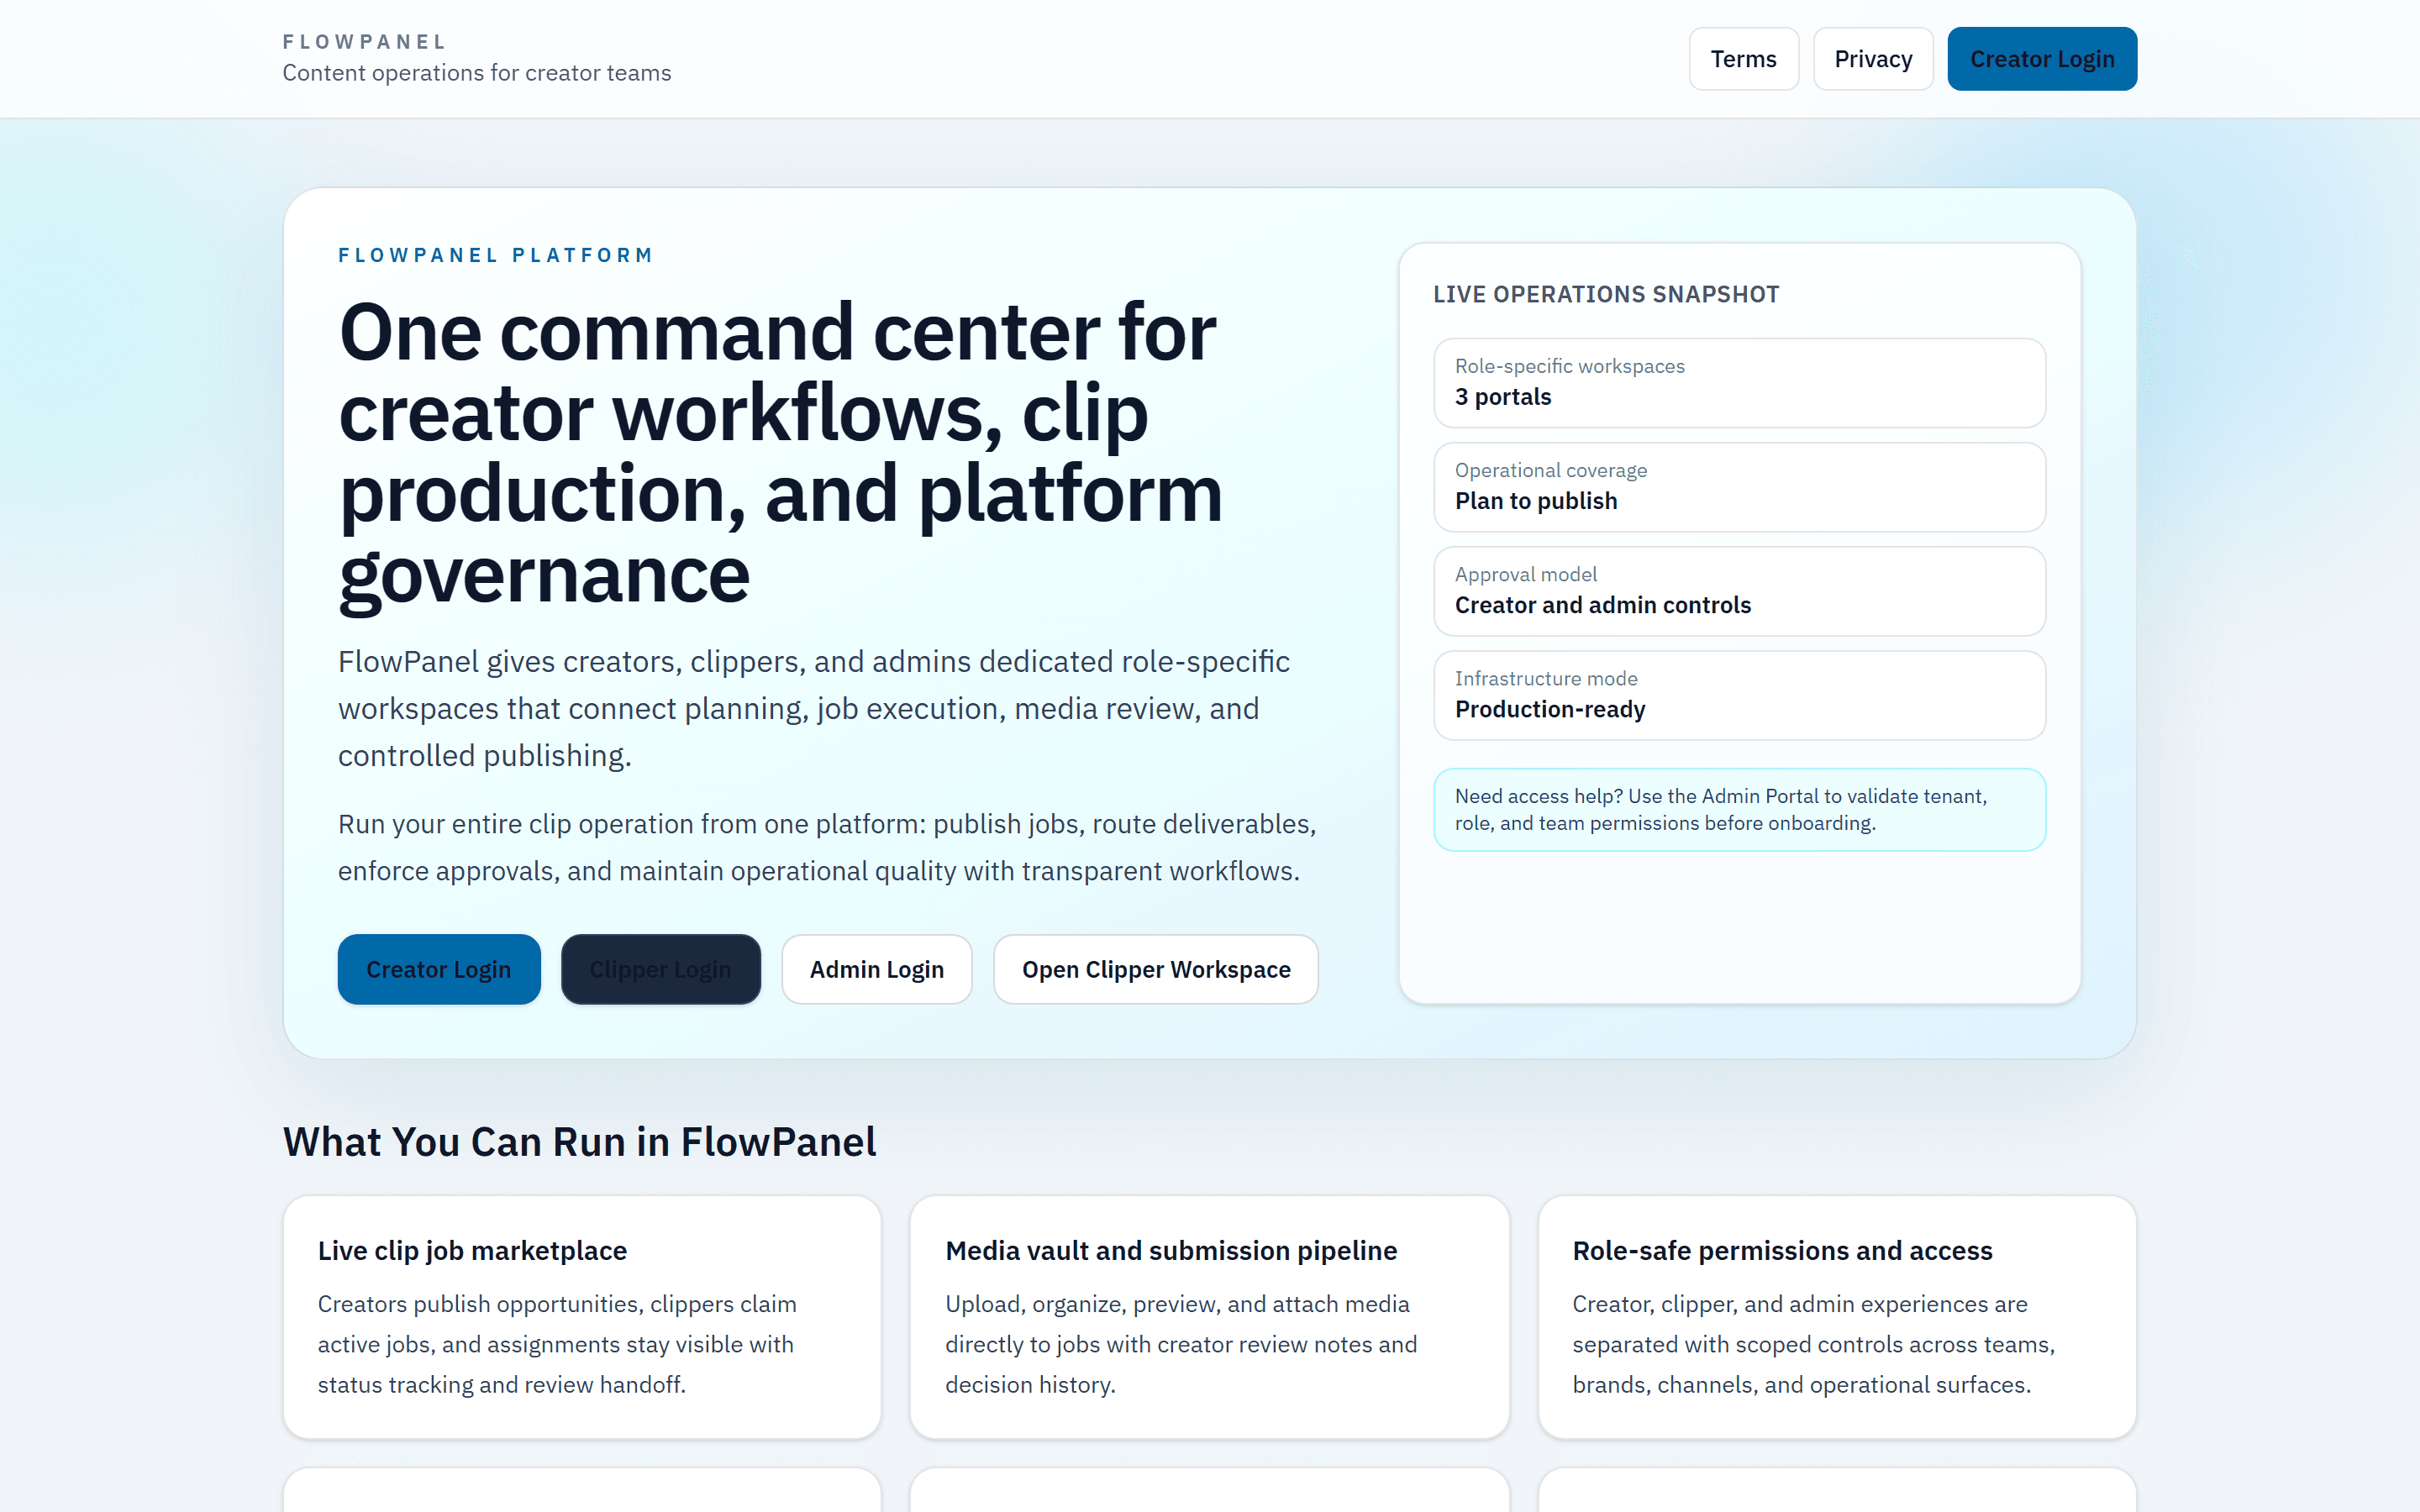This screenshot has height=1512, width=2420.
Task: Click Open Clipper Workspace button
Action: pos(1156,969)
